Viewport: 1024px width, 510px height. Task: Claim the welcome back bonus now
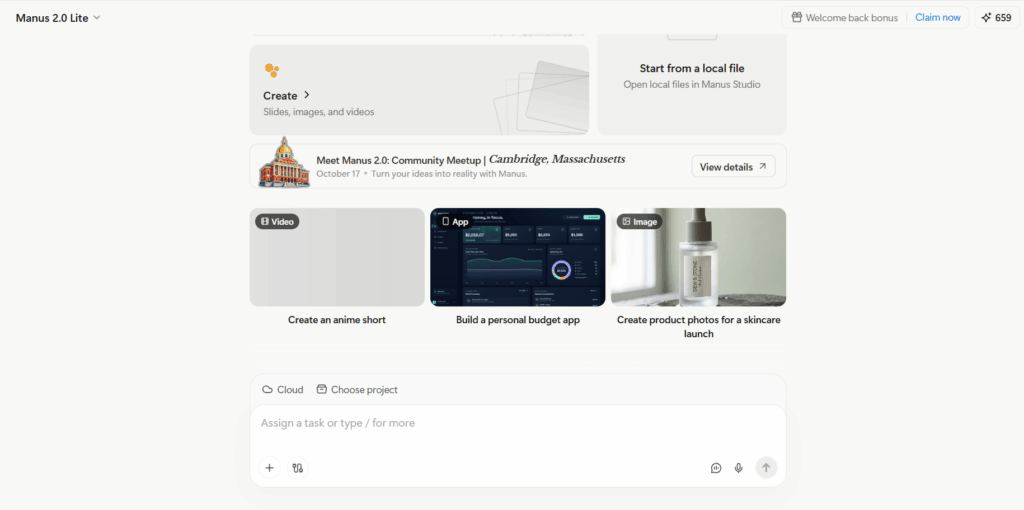(x=938, y=18)
